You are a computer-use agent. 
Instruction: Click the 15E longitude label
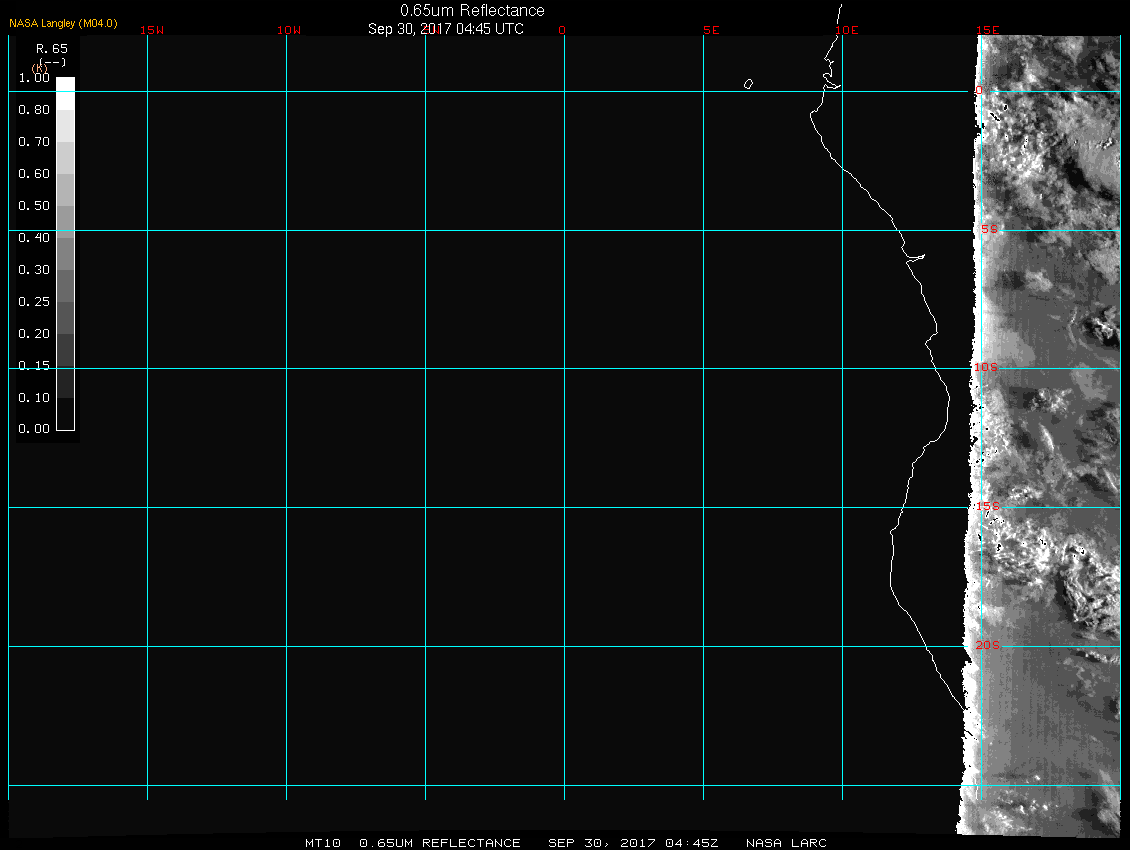988,30
